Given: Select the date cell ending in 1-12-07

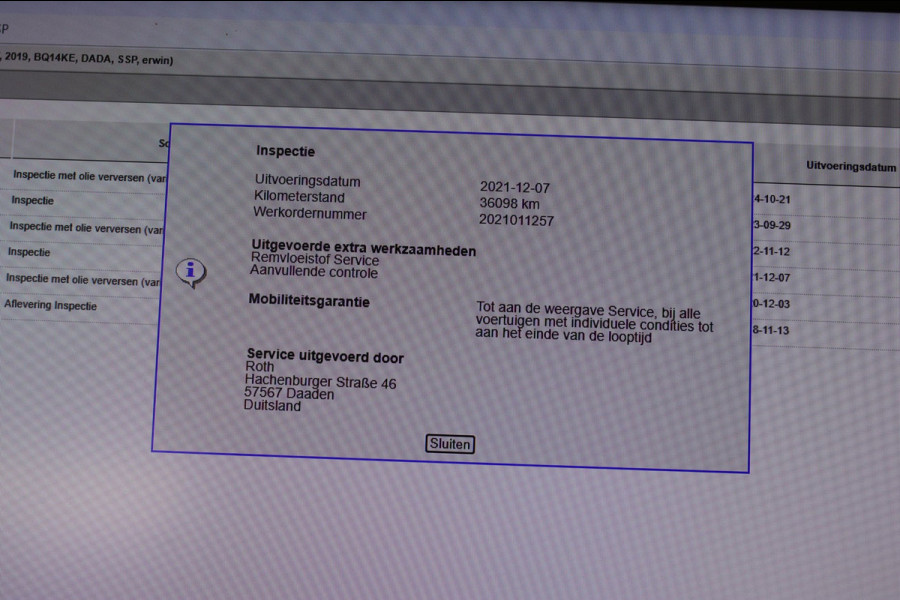Looking at the screenshot, I should tap(770, 277).
